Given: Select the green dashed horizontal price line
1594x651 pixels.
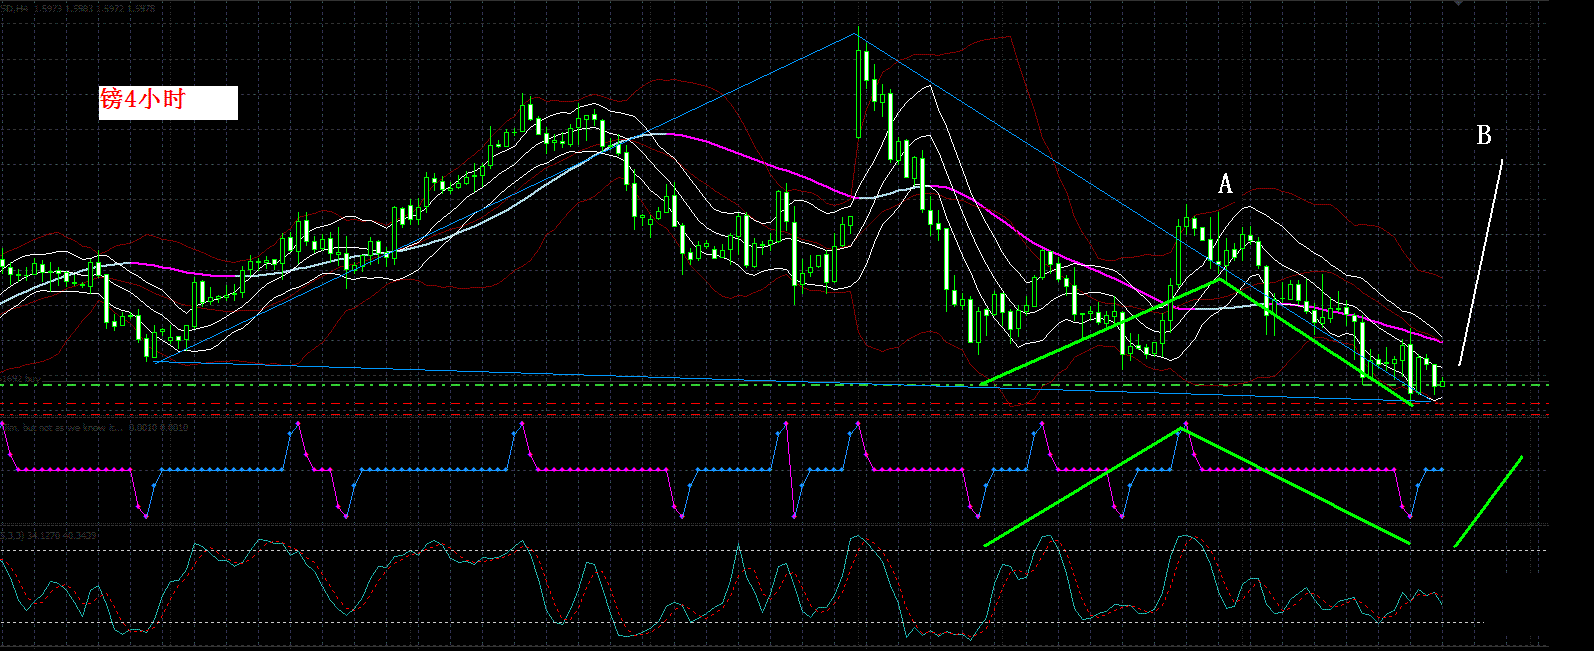Looking at the screenshot, I should point(775,384).
